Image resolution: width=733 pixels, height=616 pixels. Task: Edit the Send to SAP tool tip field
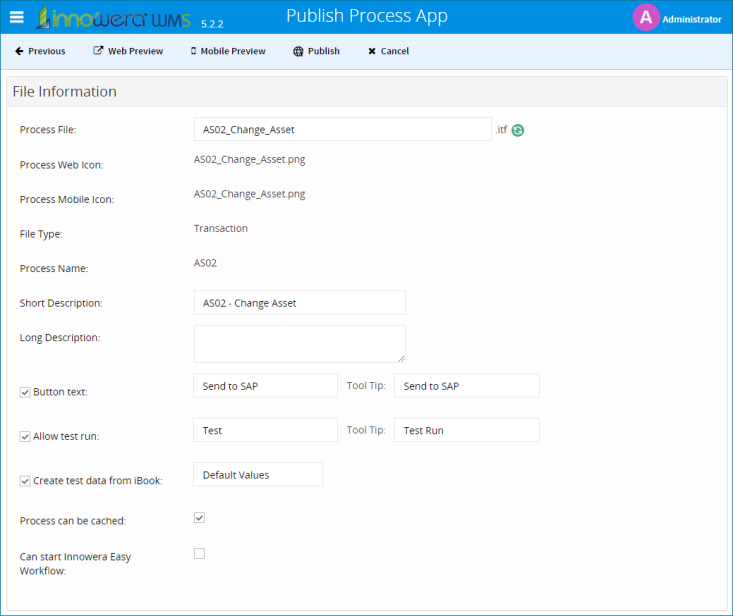[x=467, y=386]
